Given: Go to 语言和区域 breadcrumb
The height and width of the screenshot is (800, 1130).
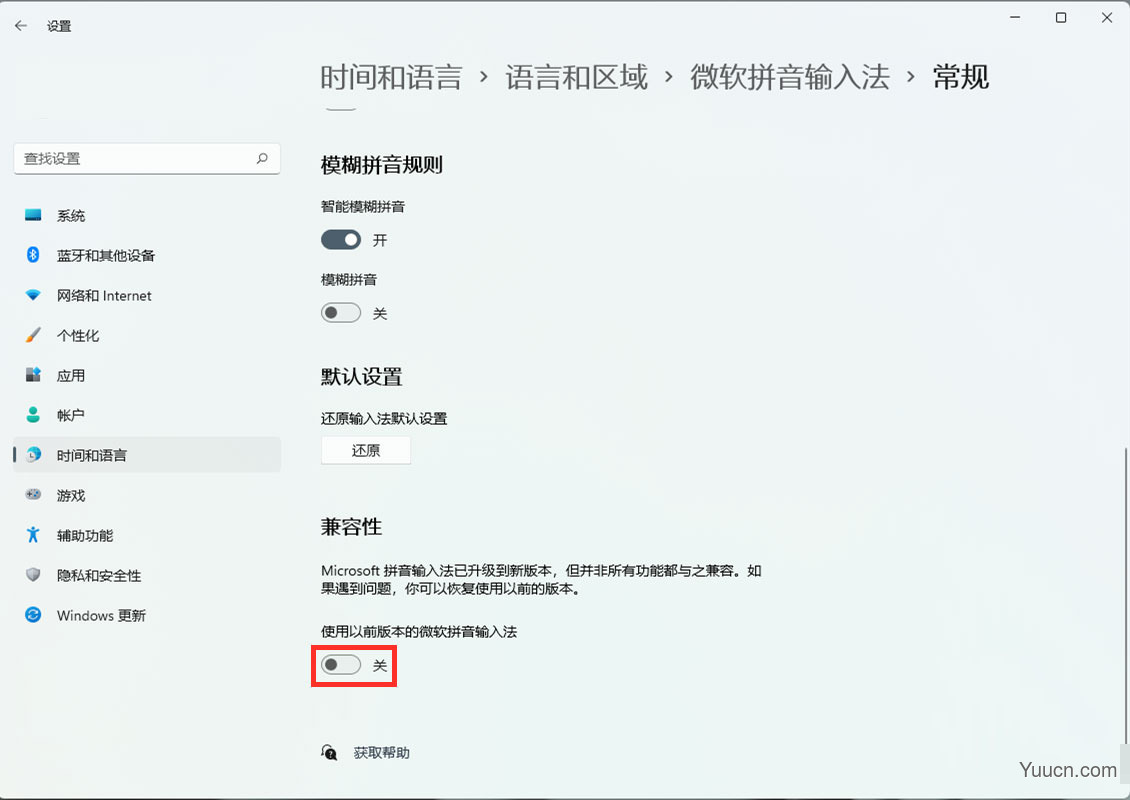Looking at the screenshot, I should 577,77.
